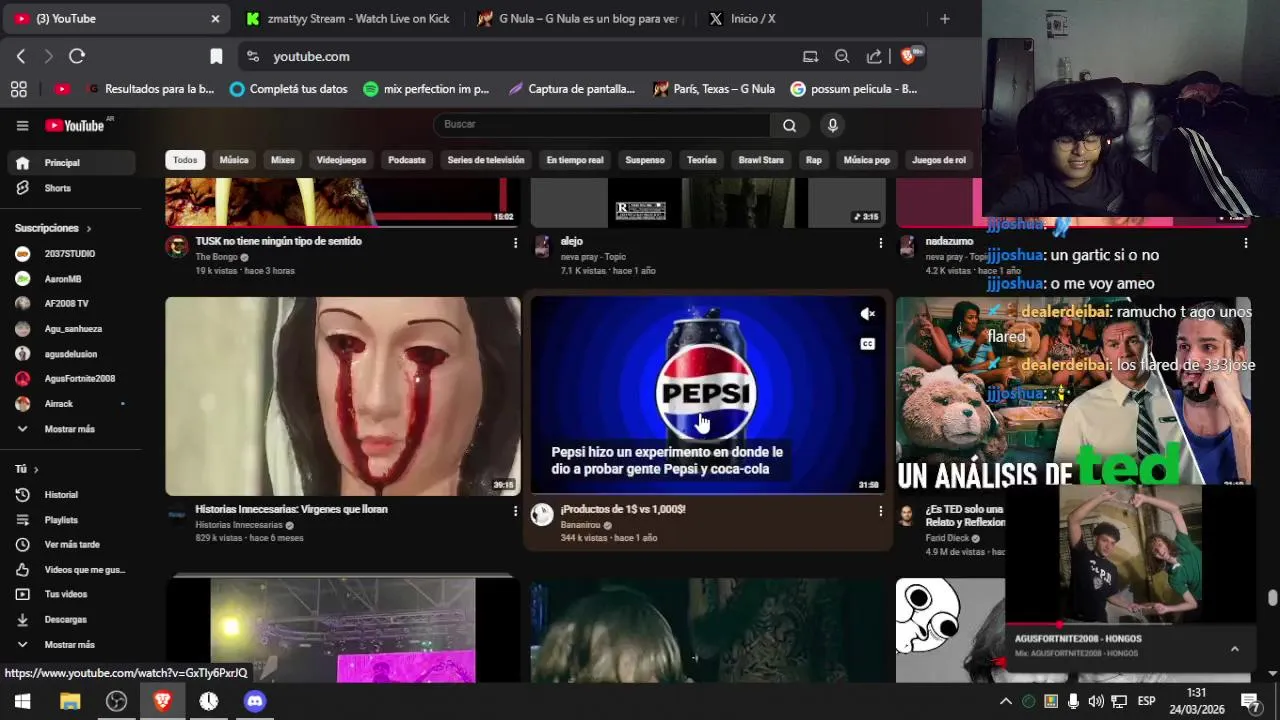Viewport: 1280px width, 720px height.
Task: Start voice search with microphone icon
Action: pos(832,125)
